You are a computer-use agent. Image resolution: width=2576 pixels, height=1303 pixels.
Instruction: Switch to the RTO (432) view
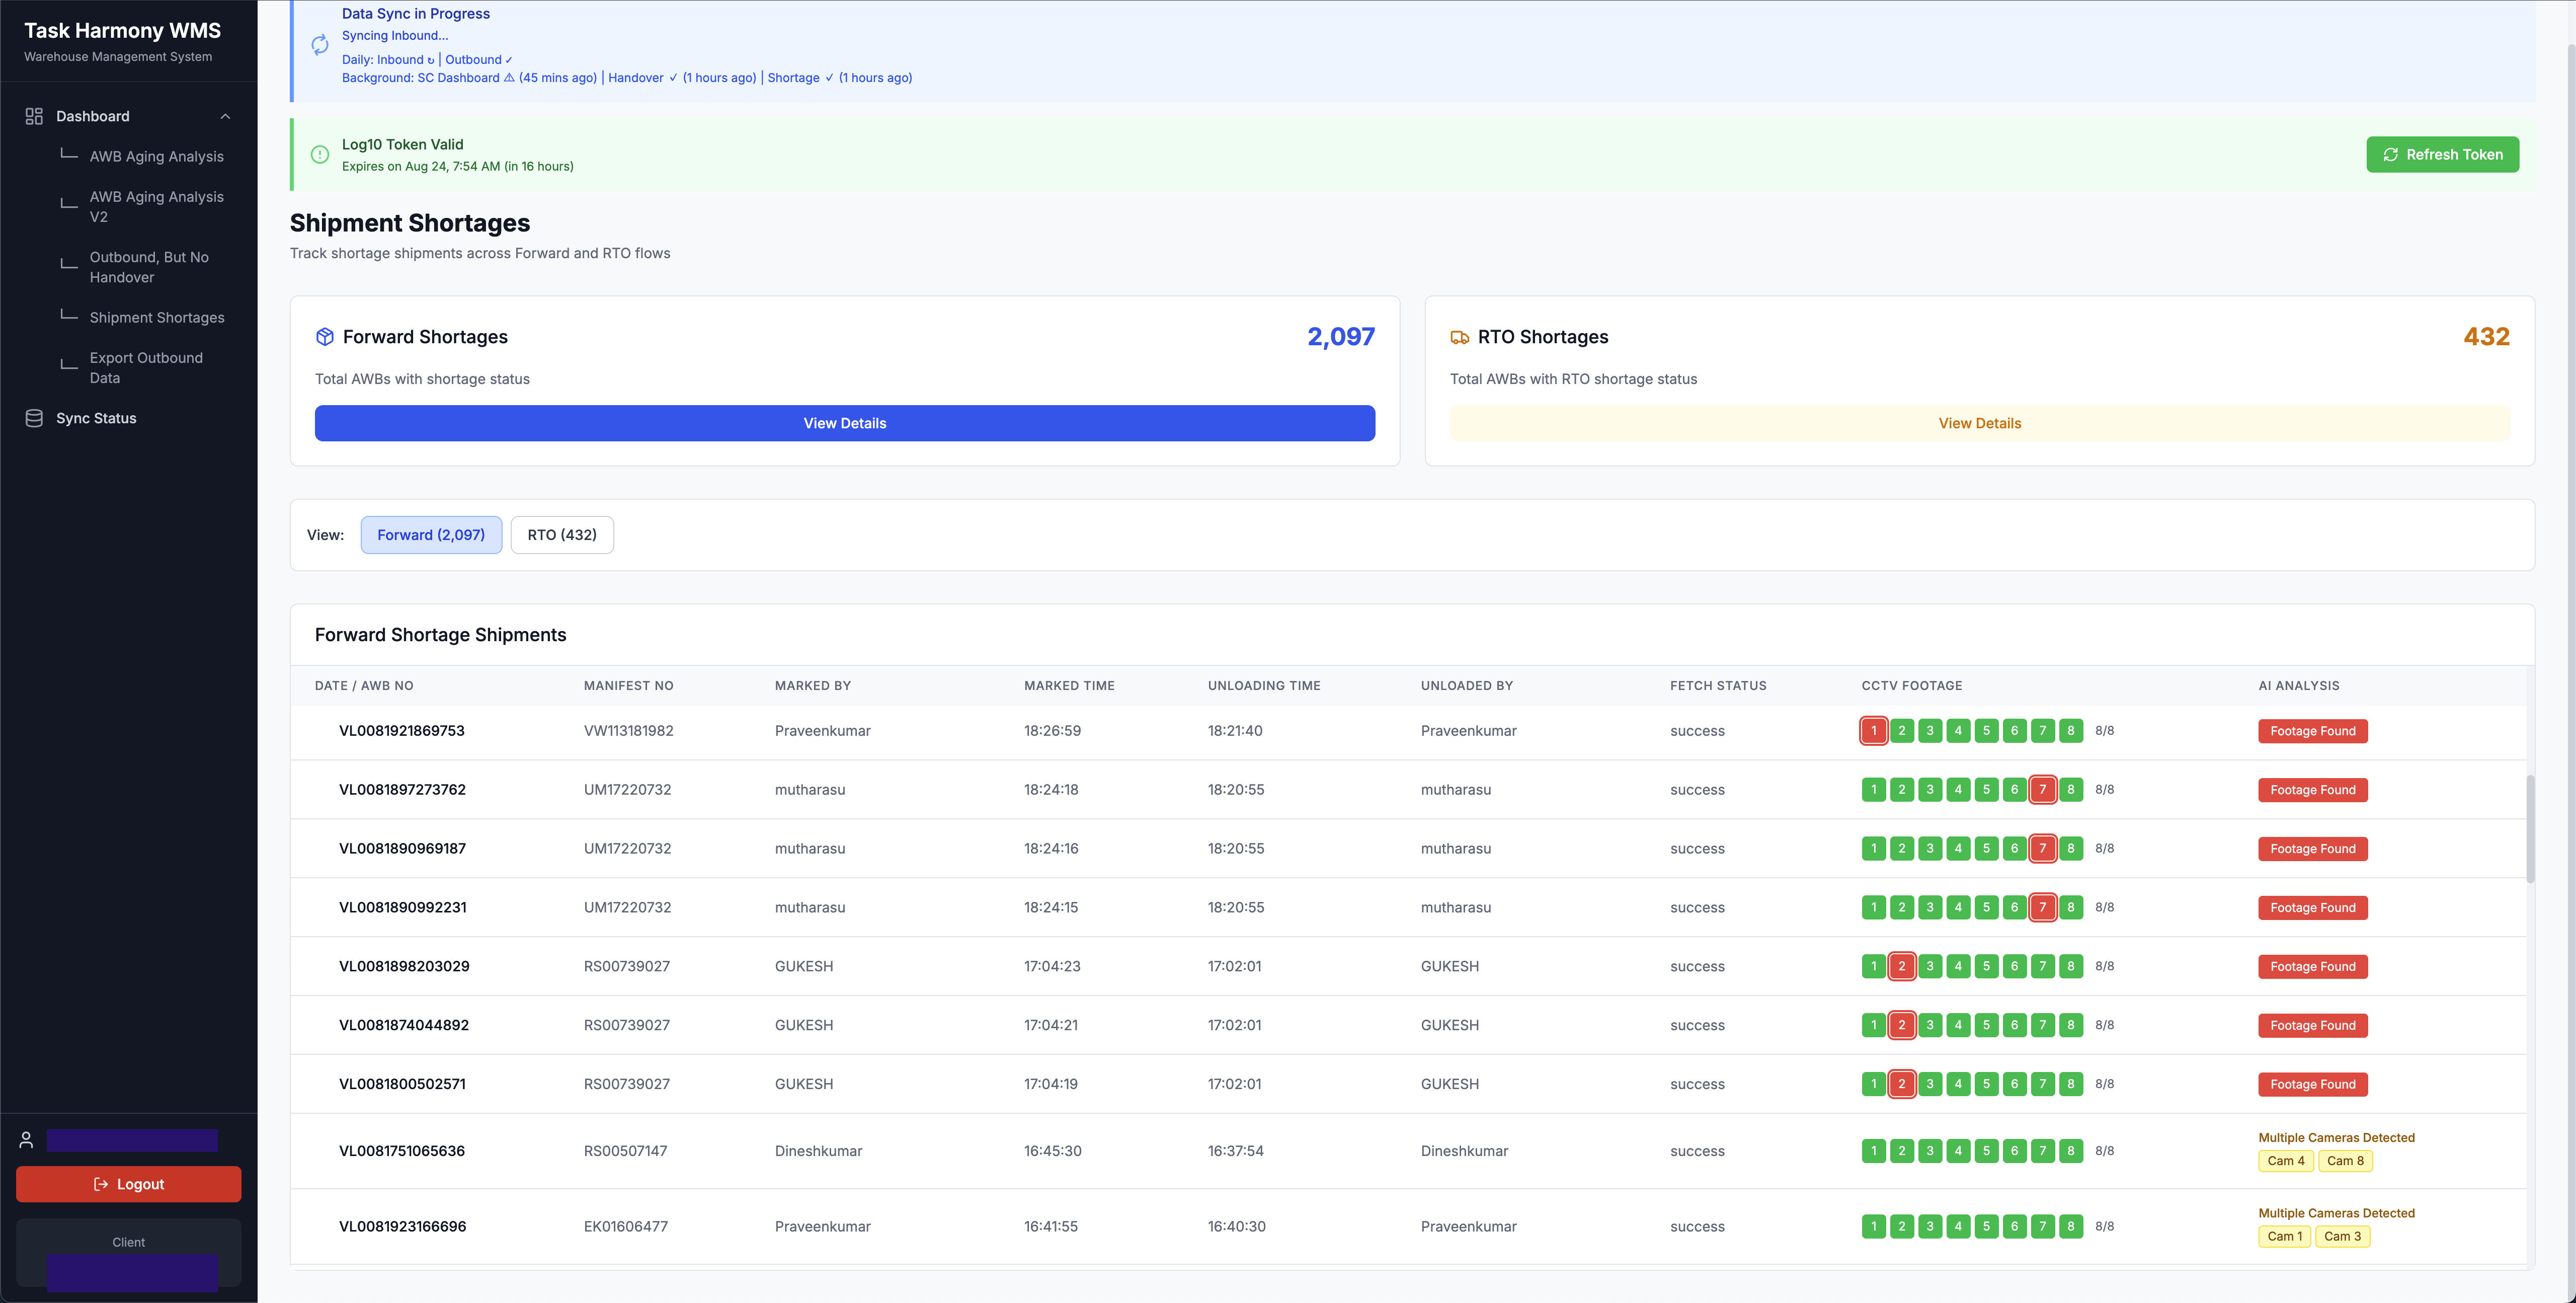562,535
